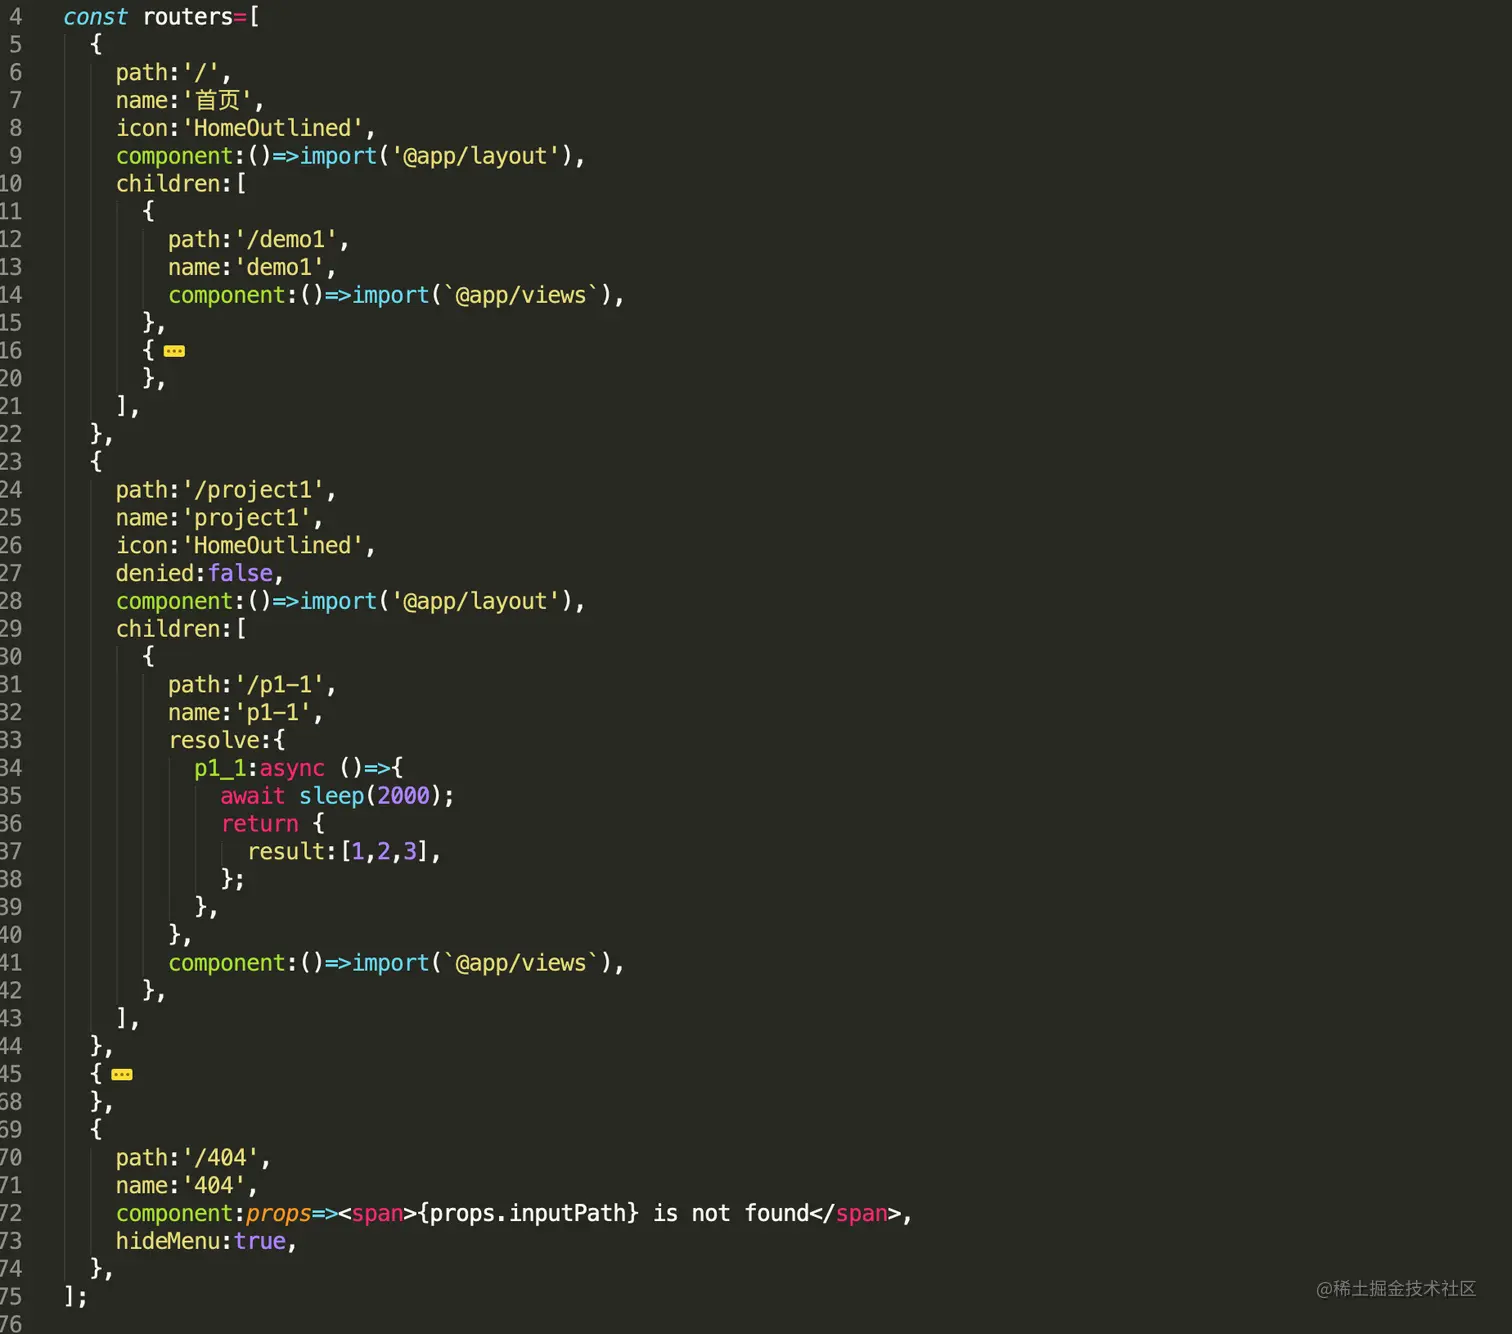Image resolution: width=1512 pixels, height=1334 pixels.
Task: Click line number 8 in the gutter
Action: coord(15,128)
